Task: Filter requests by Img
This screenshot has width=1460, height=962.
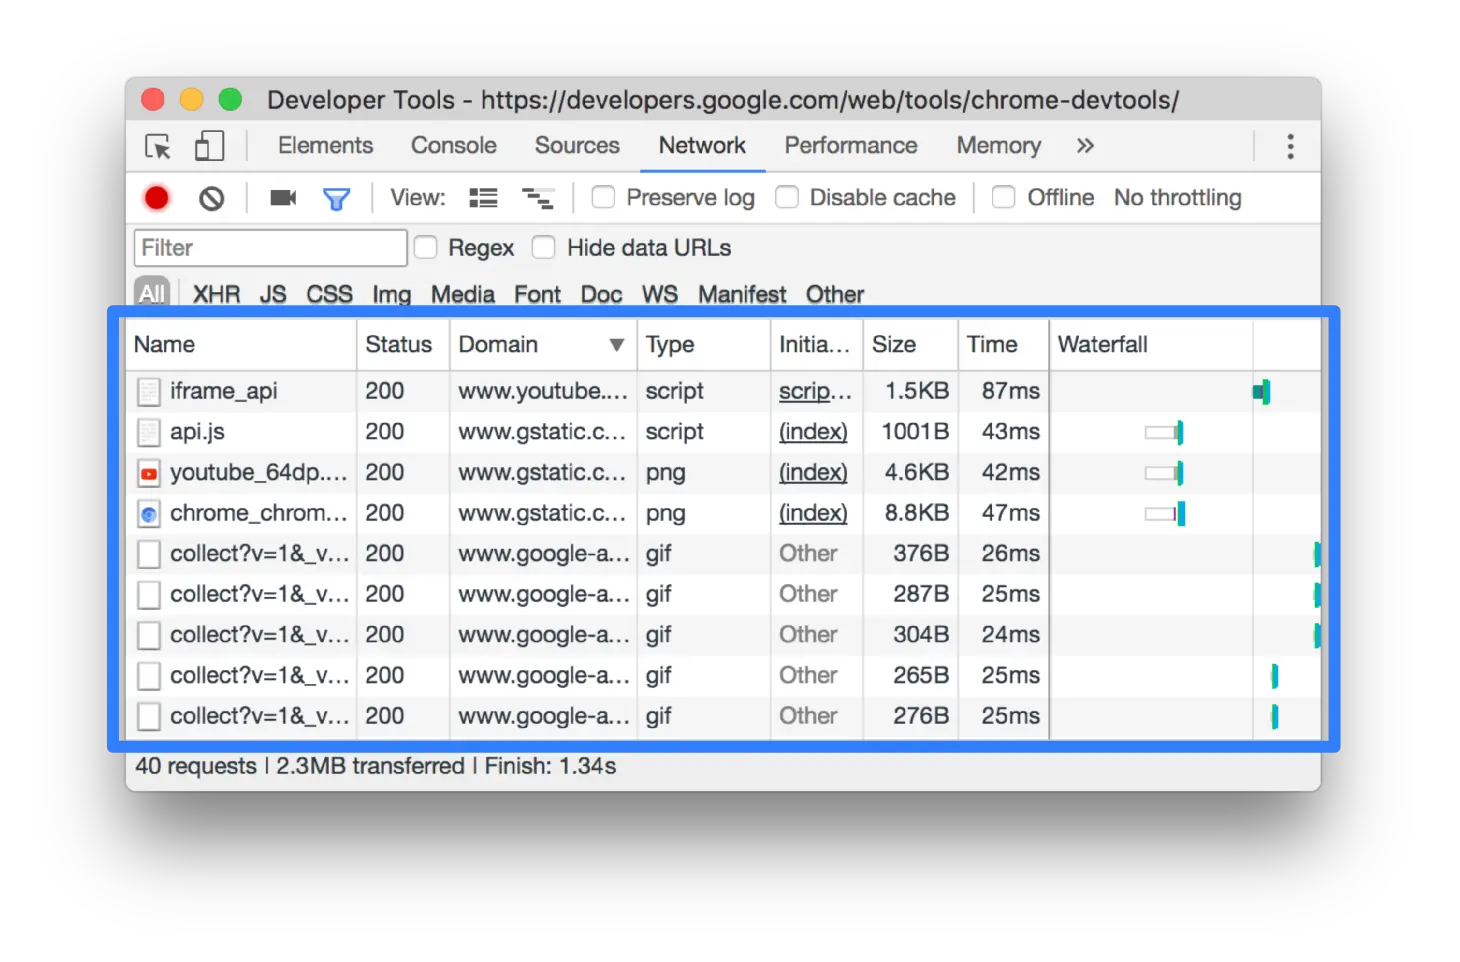Action: point(392,294)
